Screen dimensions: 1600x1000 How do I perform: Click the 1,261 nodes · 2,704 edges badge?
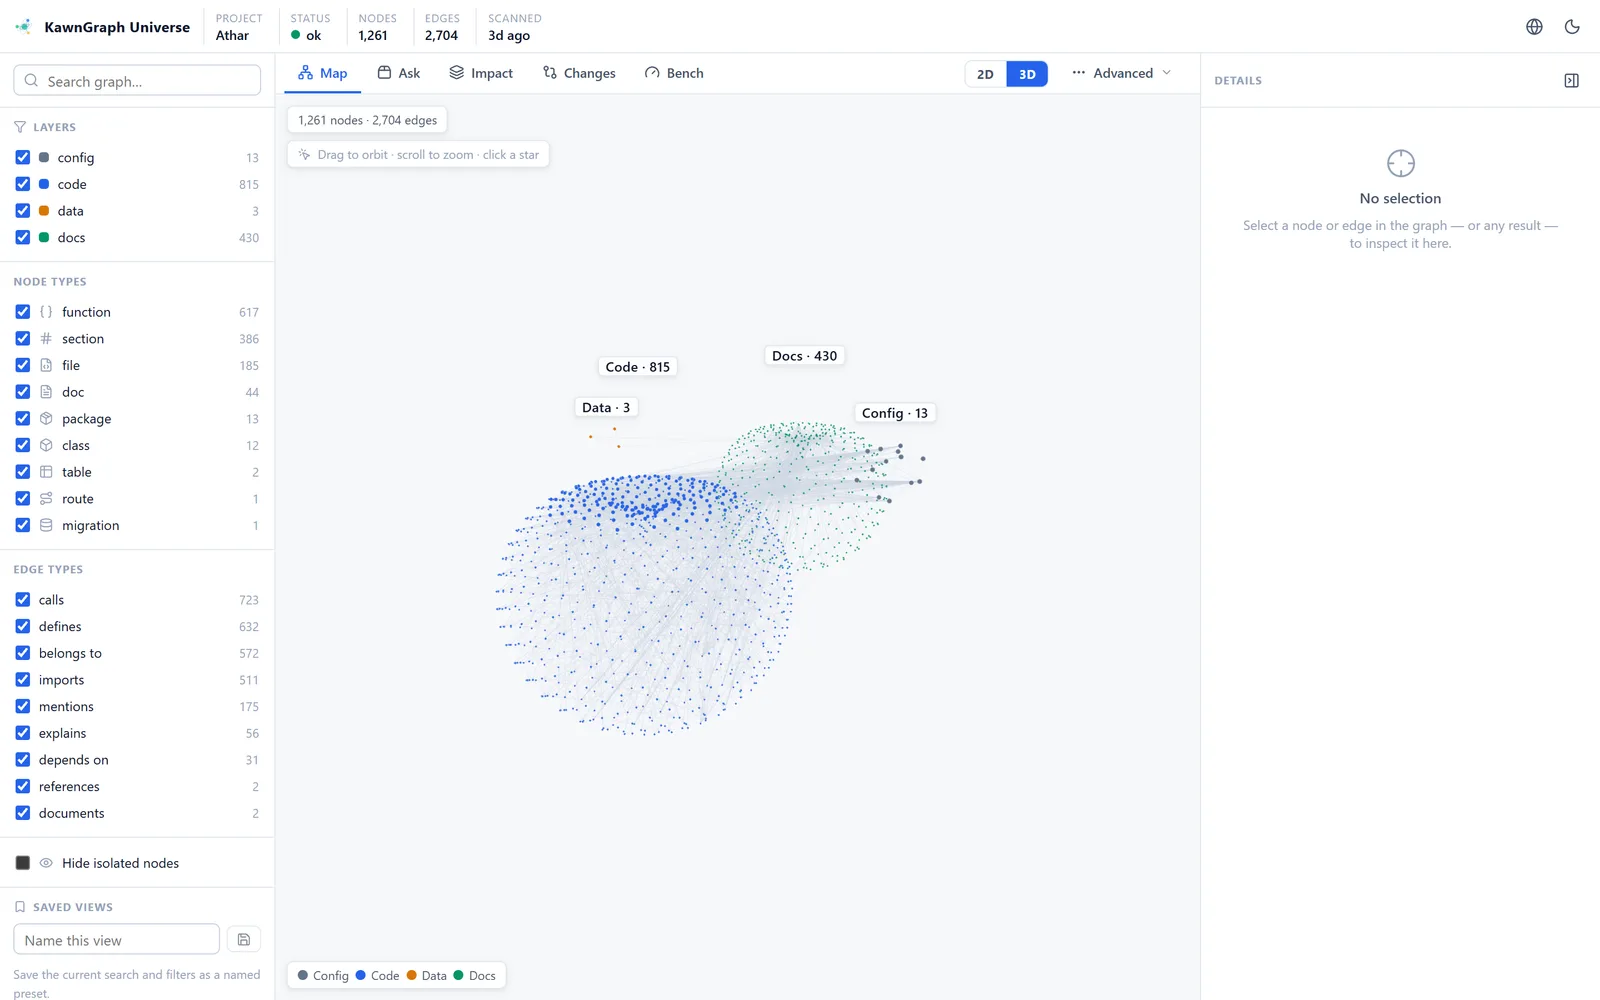367,120
